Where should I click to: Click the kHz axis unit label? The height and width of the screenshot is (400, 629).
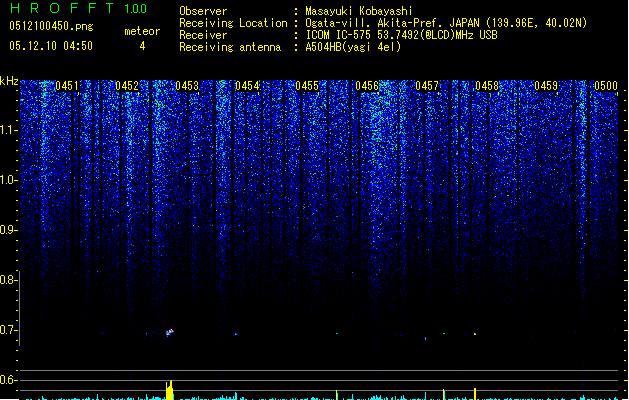point(9,81)
